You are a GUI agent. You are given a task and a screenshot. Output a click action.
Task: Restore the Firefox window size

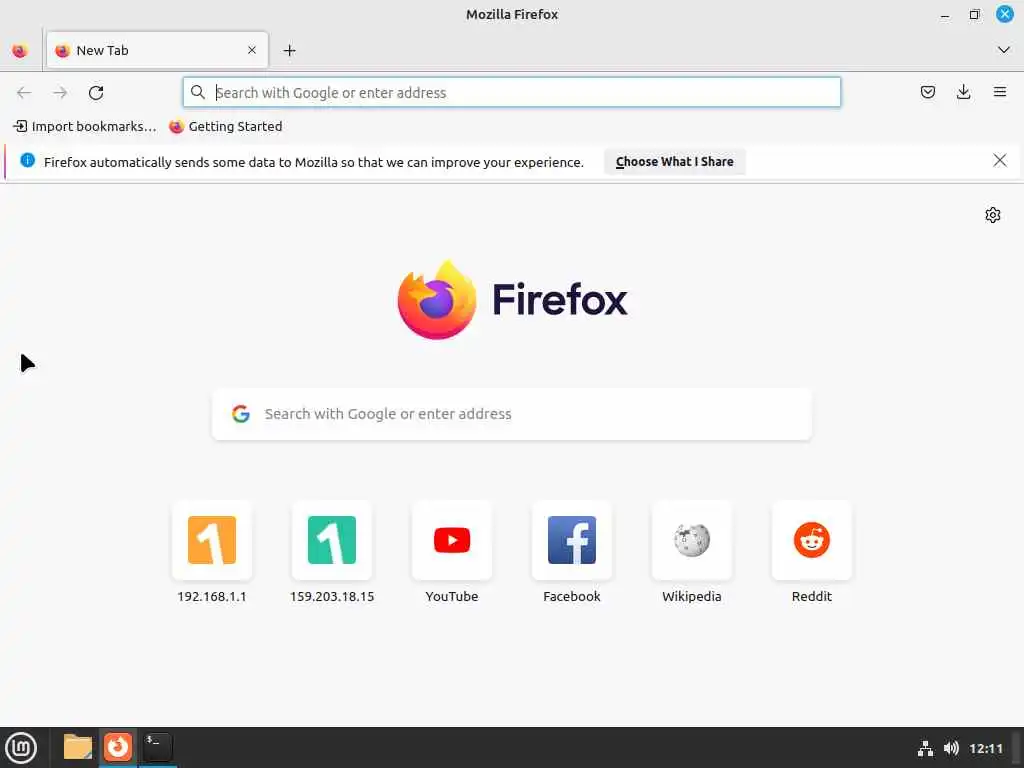click(974, 14)
